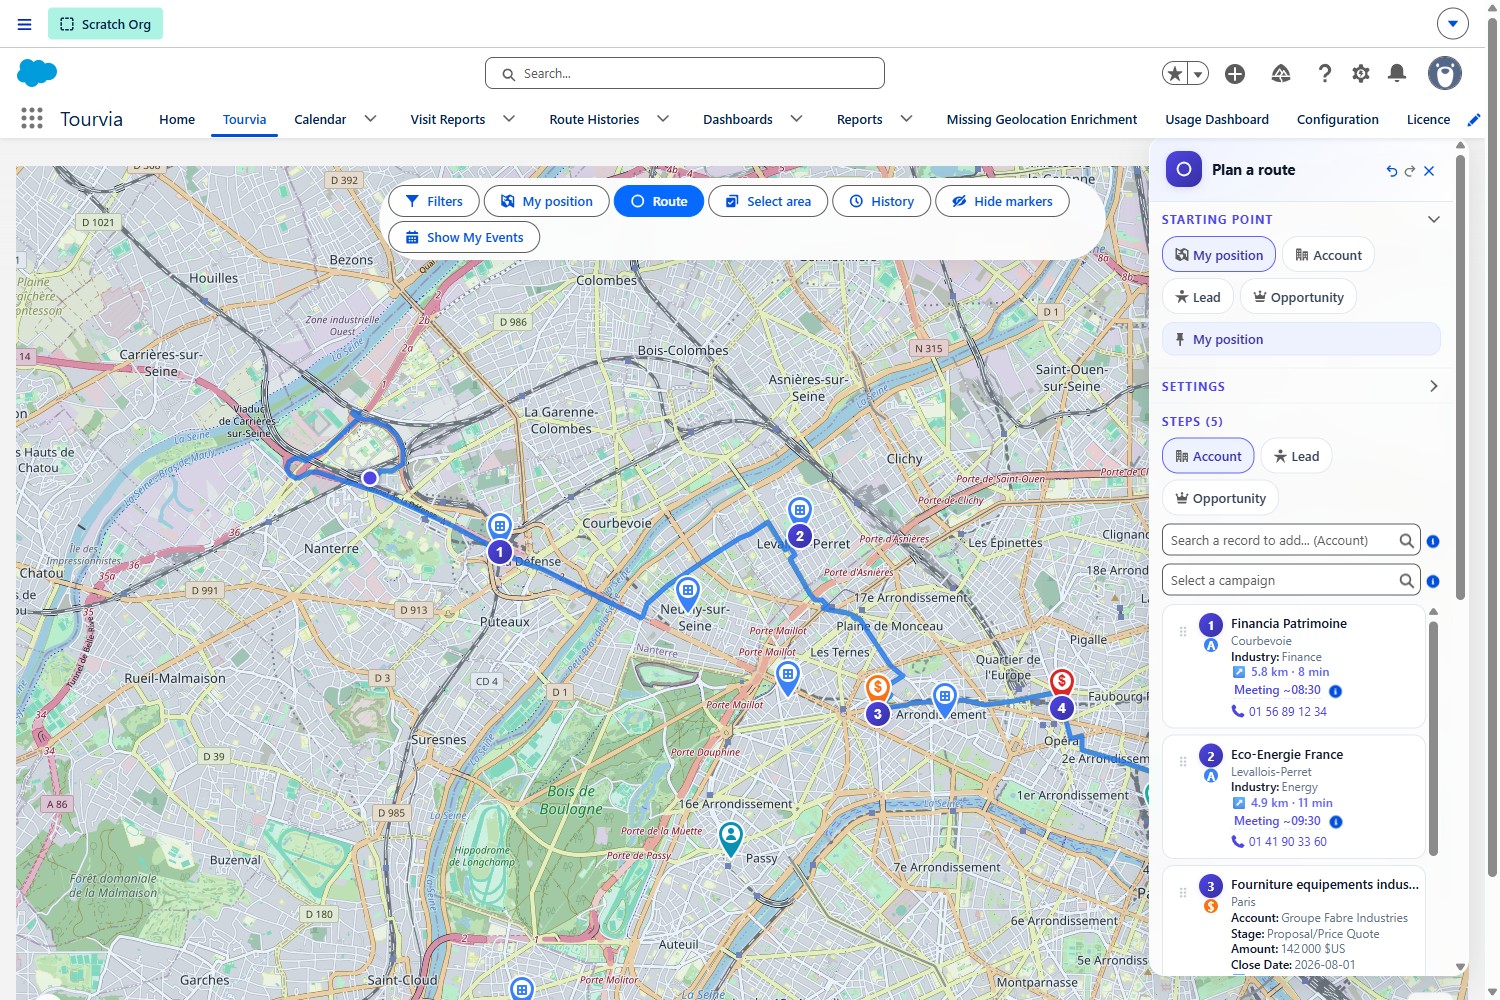Image resolution: width=1500 pixels, height=1000 pixels.
Task: Select Opportunity as starting point type
Action: (1298, 297)
